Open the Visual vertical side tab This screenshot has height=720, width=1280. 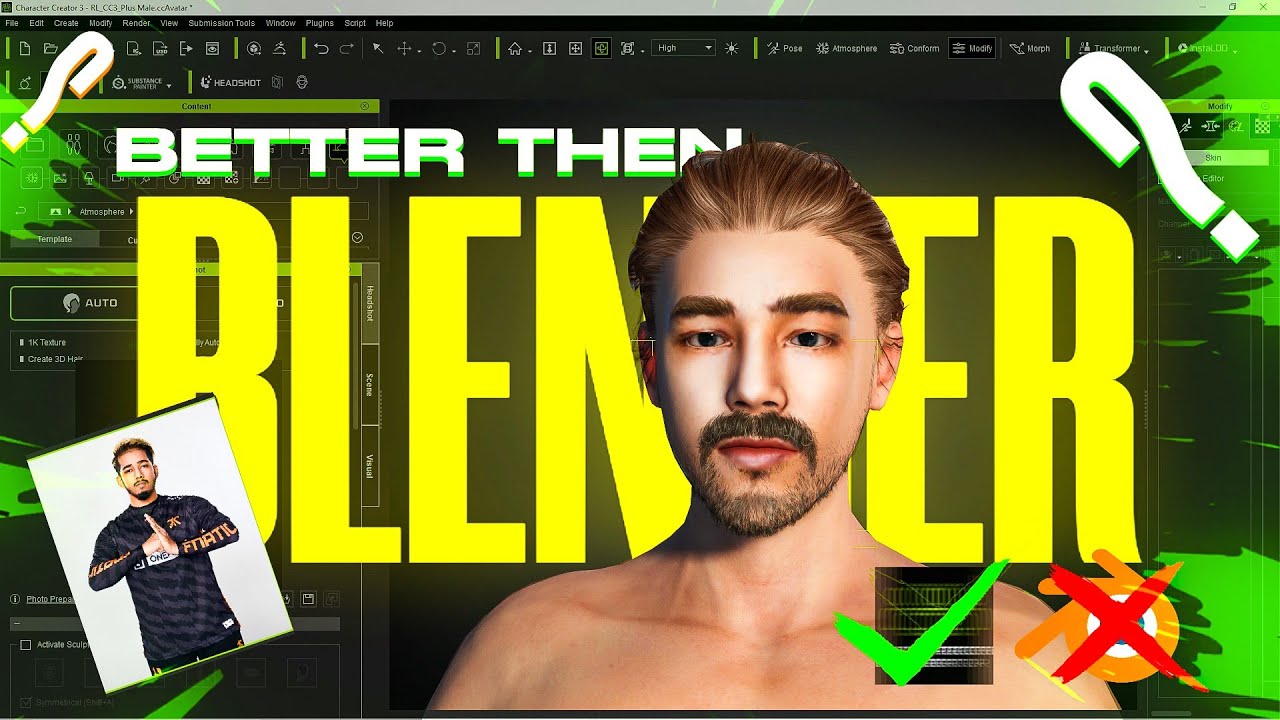pos(369,466)
